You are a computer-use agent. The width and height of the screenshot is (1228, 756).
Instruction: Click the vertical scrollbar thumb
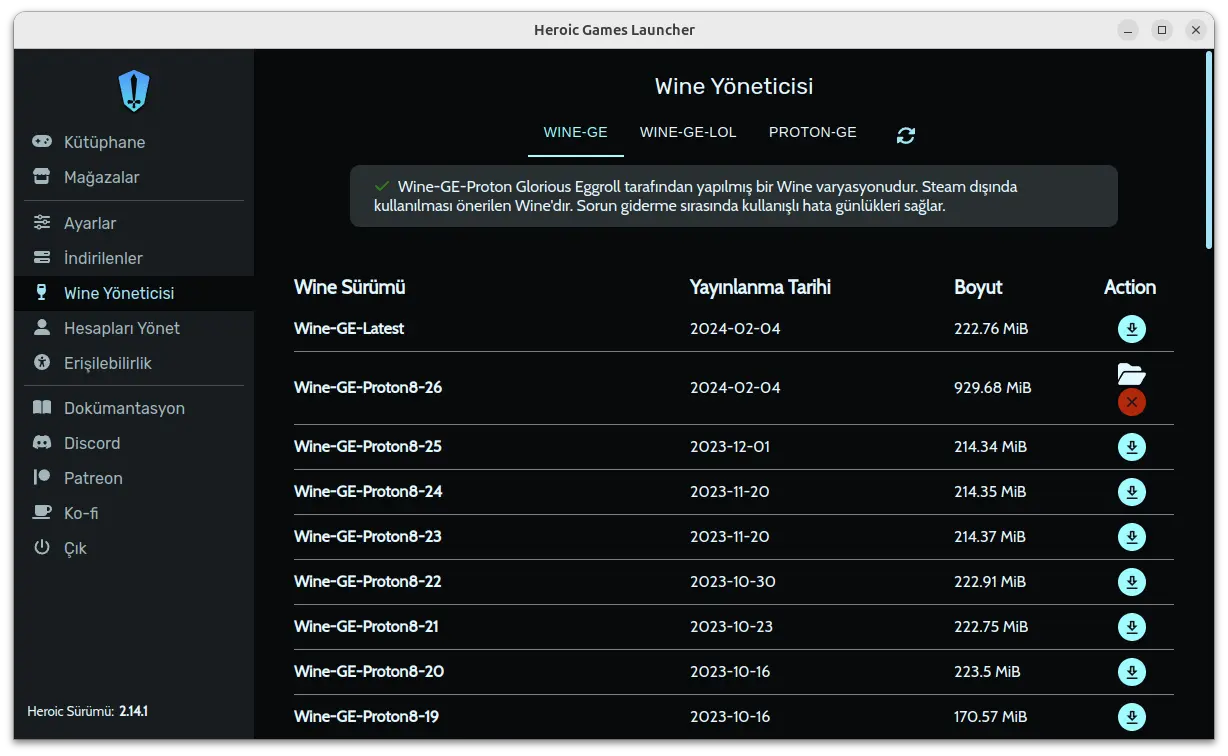[1209, 150]
